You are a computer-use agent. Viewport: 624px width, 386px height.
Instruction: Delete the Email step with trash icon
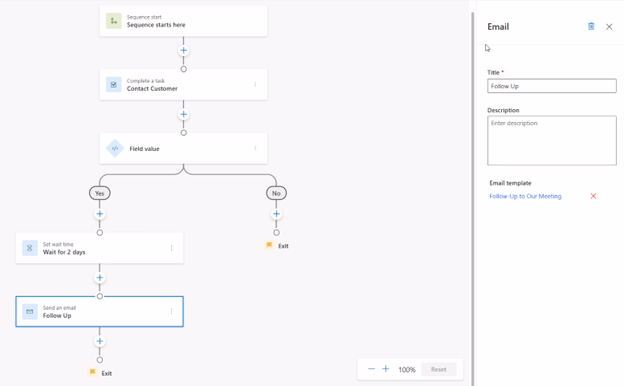click(x=591, y=26)
